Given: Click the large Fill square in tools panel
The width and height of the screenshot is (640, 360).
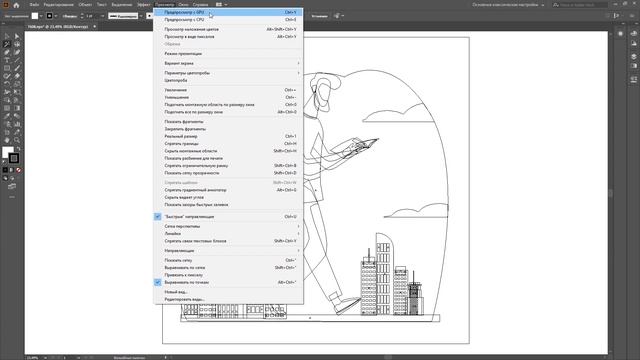Looking at the screenshot, I should tap(8, 152).
